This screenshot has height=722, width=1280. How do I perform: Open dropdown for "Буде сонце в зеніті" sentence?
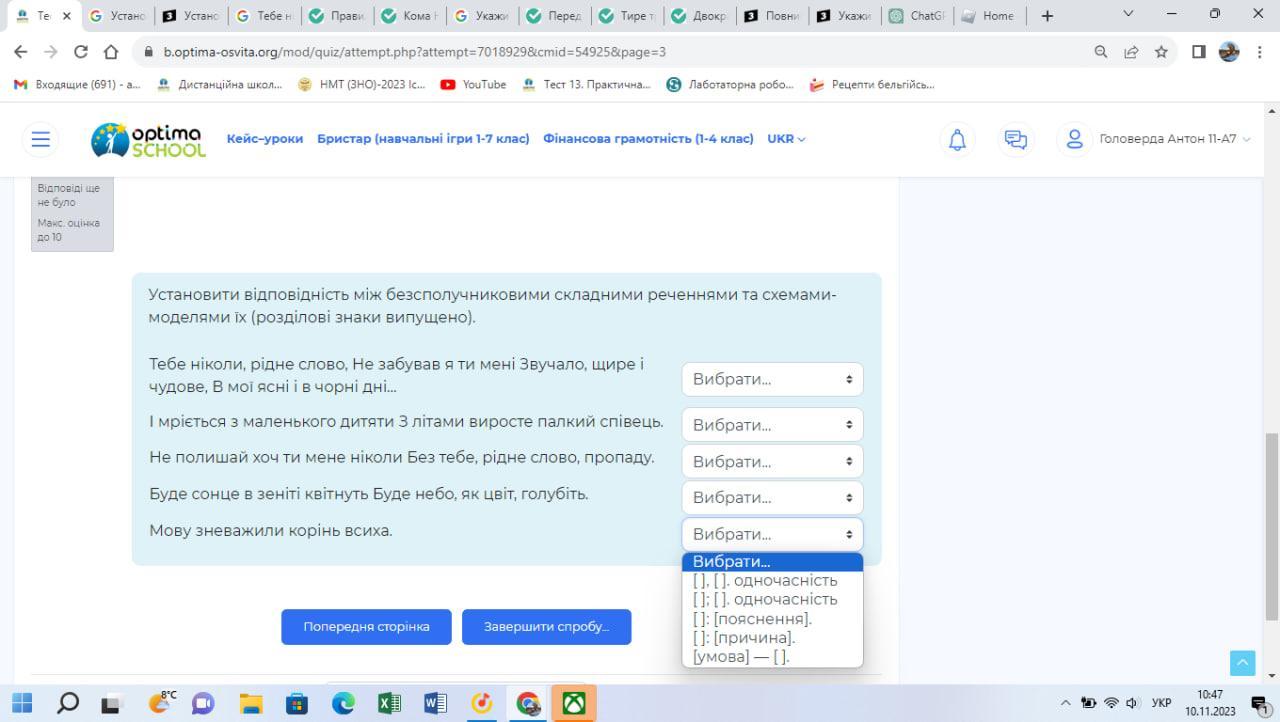coord(771,498)
